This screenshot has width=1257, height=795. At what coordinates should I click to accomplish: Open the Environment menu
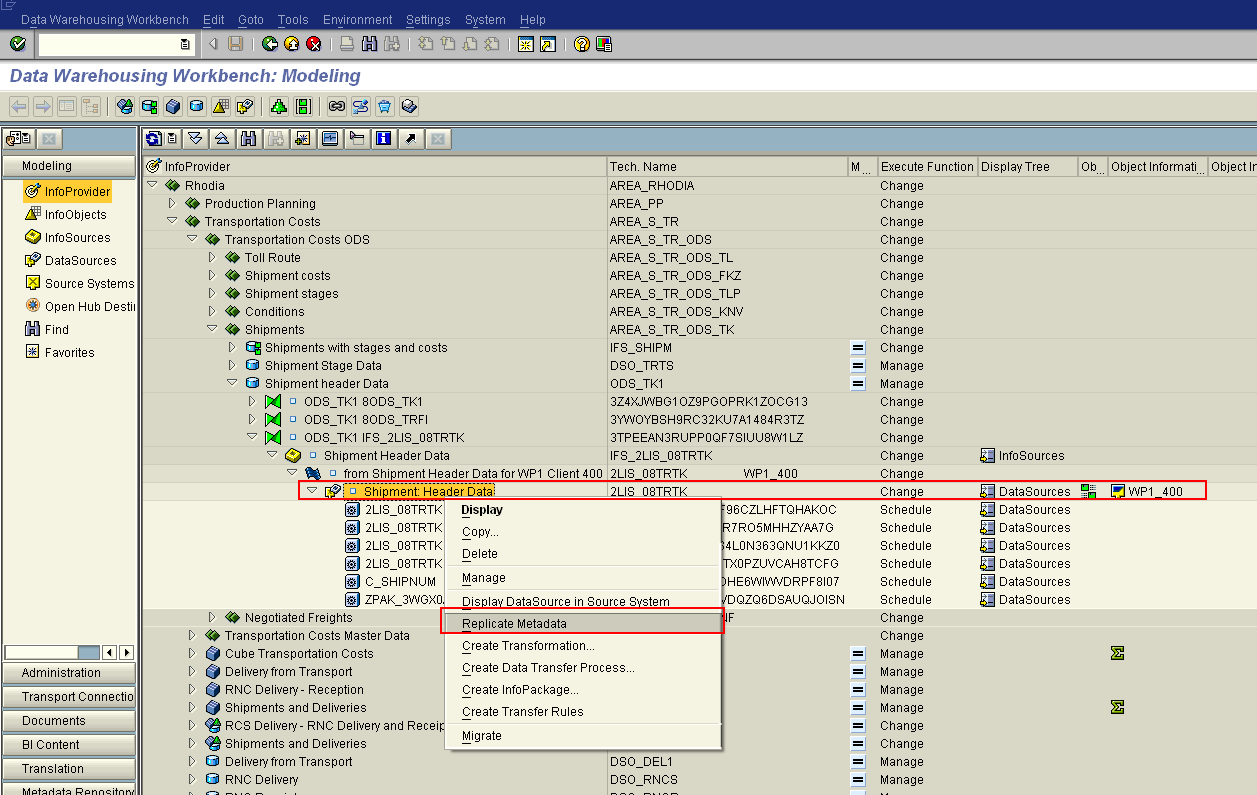(x=358, y=19)
